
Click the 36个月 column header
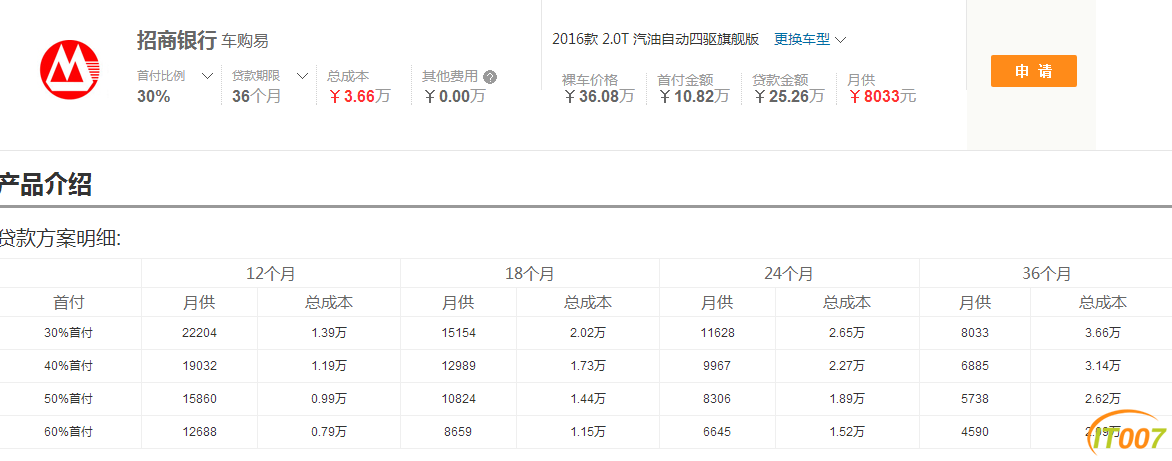(x=1046, y=273)
